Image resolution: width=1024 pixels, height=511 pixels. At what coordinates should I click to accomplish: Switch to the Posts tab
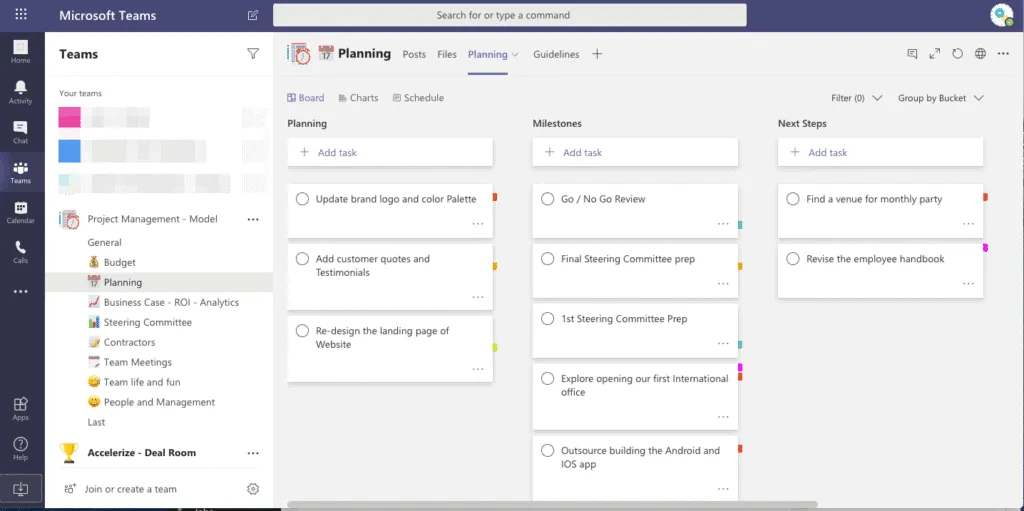(414, 54)
